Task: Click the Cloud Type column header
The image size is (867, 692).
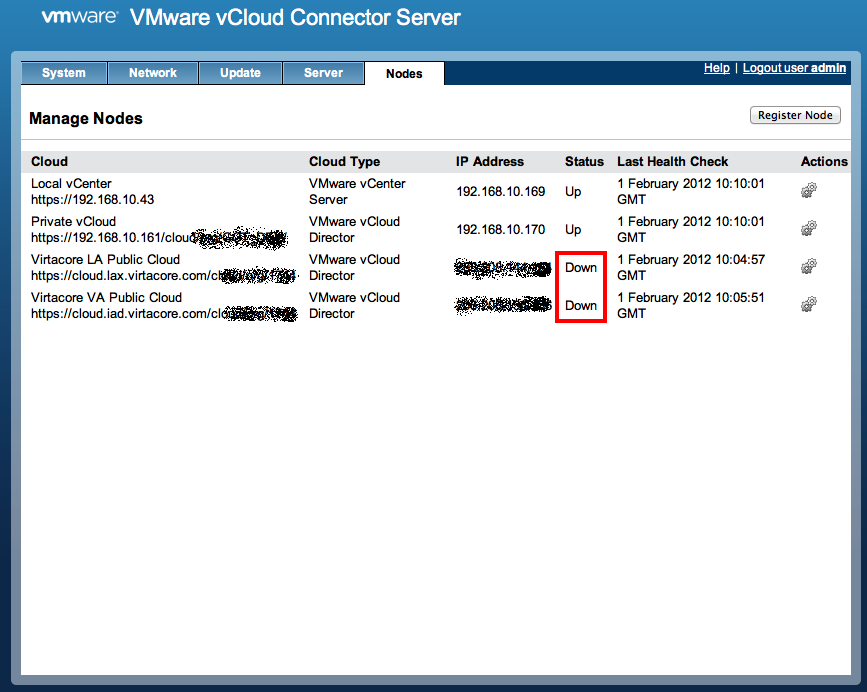Action: 344,161
